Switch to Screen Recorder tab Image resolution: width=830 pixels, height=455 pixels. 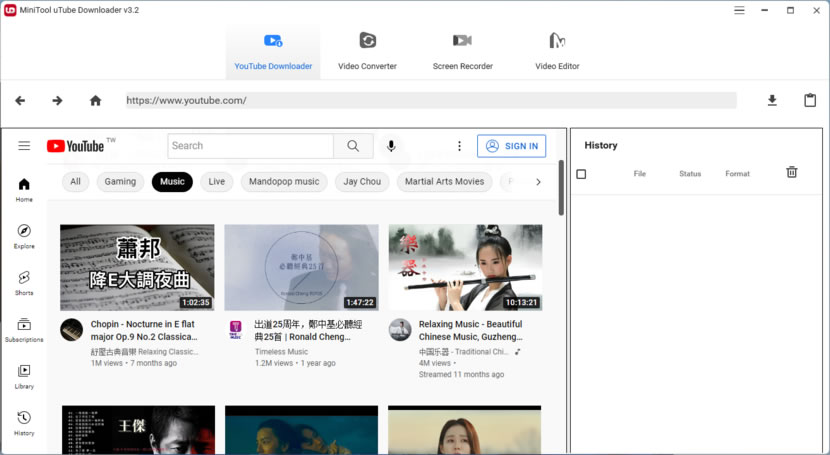(x=463, y=51)
